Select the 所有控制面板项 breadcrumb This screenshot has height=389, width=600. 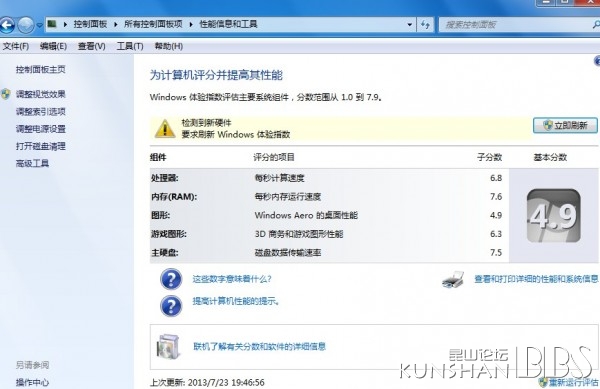coord(153,24)
